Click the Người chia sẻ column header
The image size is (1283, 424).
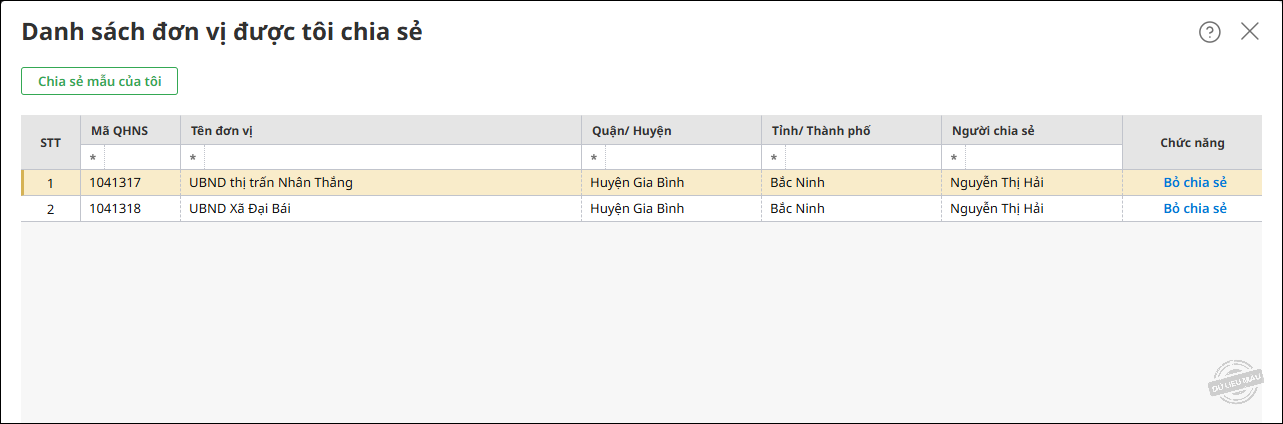[x=993, y=131]
